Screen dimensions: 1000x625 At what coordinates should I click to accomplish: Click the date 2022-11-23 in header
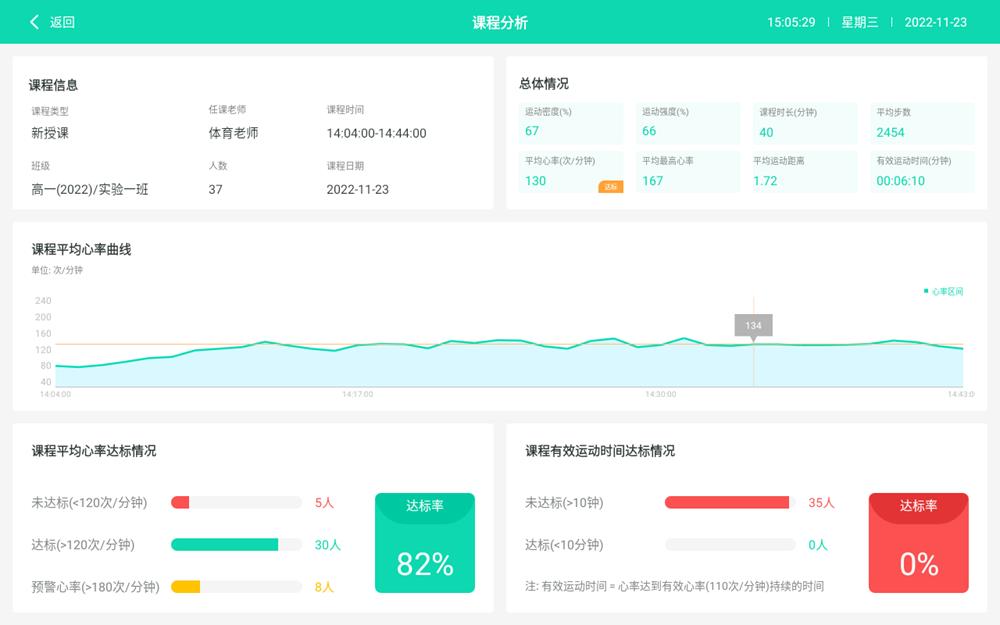pos(935,22)
